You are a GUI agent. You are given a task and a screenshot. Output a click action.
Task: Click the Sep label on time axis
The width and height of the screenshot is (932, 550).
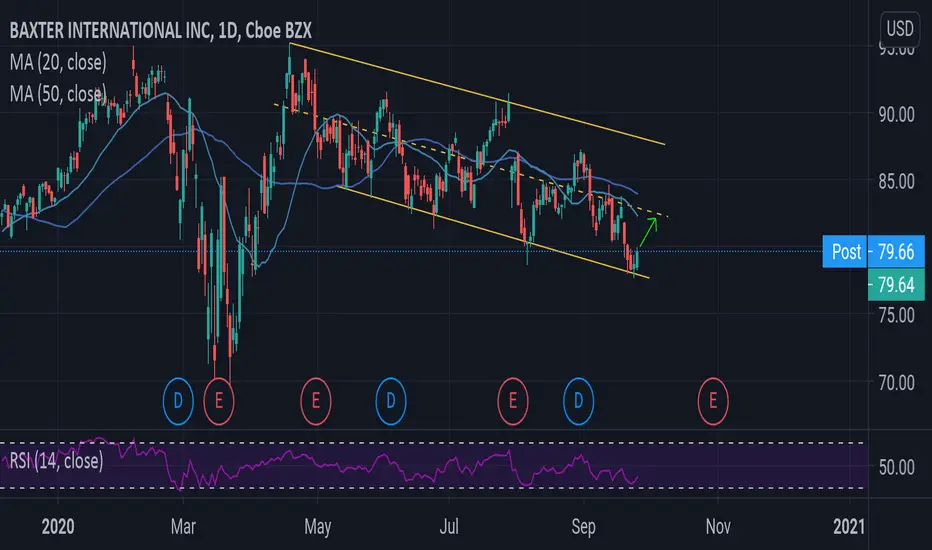[583, 526]
